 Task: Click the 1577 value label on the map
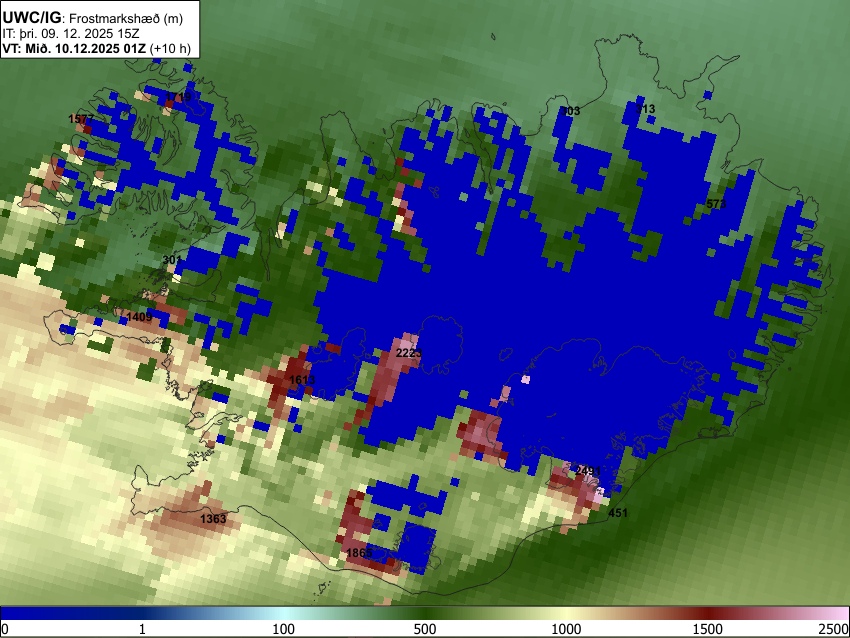[x=81, y=119]
